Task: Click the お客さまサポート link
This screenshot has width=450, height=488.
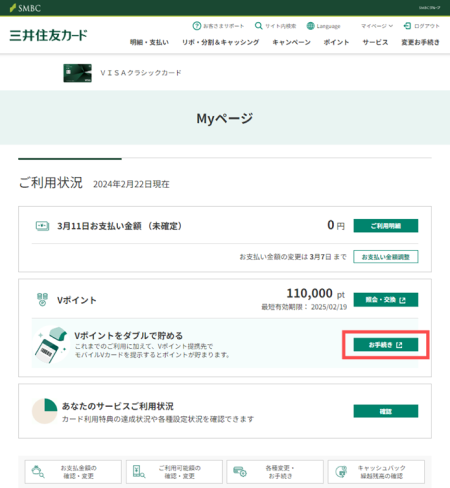Action: 224,26
